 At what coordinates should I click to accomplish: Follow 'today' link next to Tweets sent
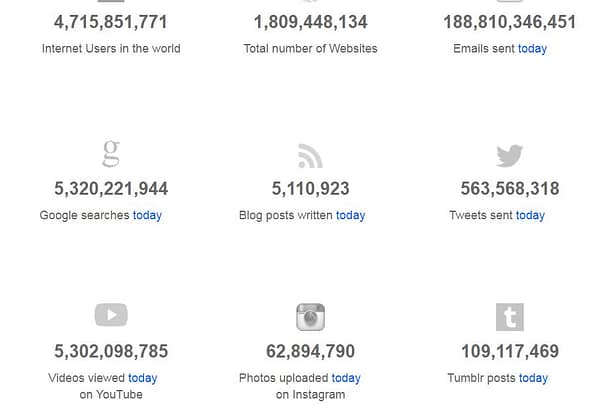[x=530, y=215]
